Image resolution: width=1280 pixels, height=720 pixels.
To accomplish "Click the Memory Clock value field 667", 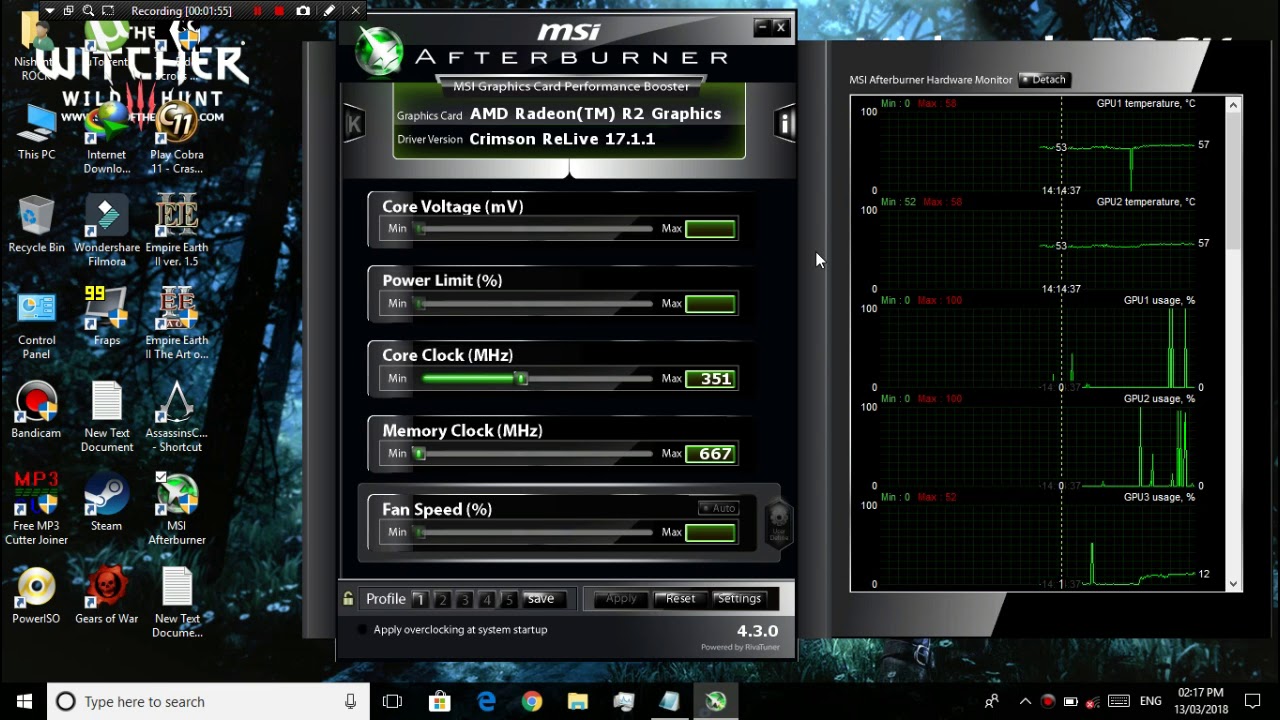I will tap(711, 454).
